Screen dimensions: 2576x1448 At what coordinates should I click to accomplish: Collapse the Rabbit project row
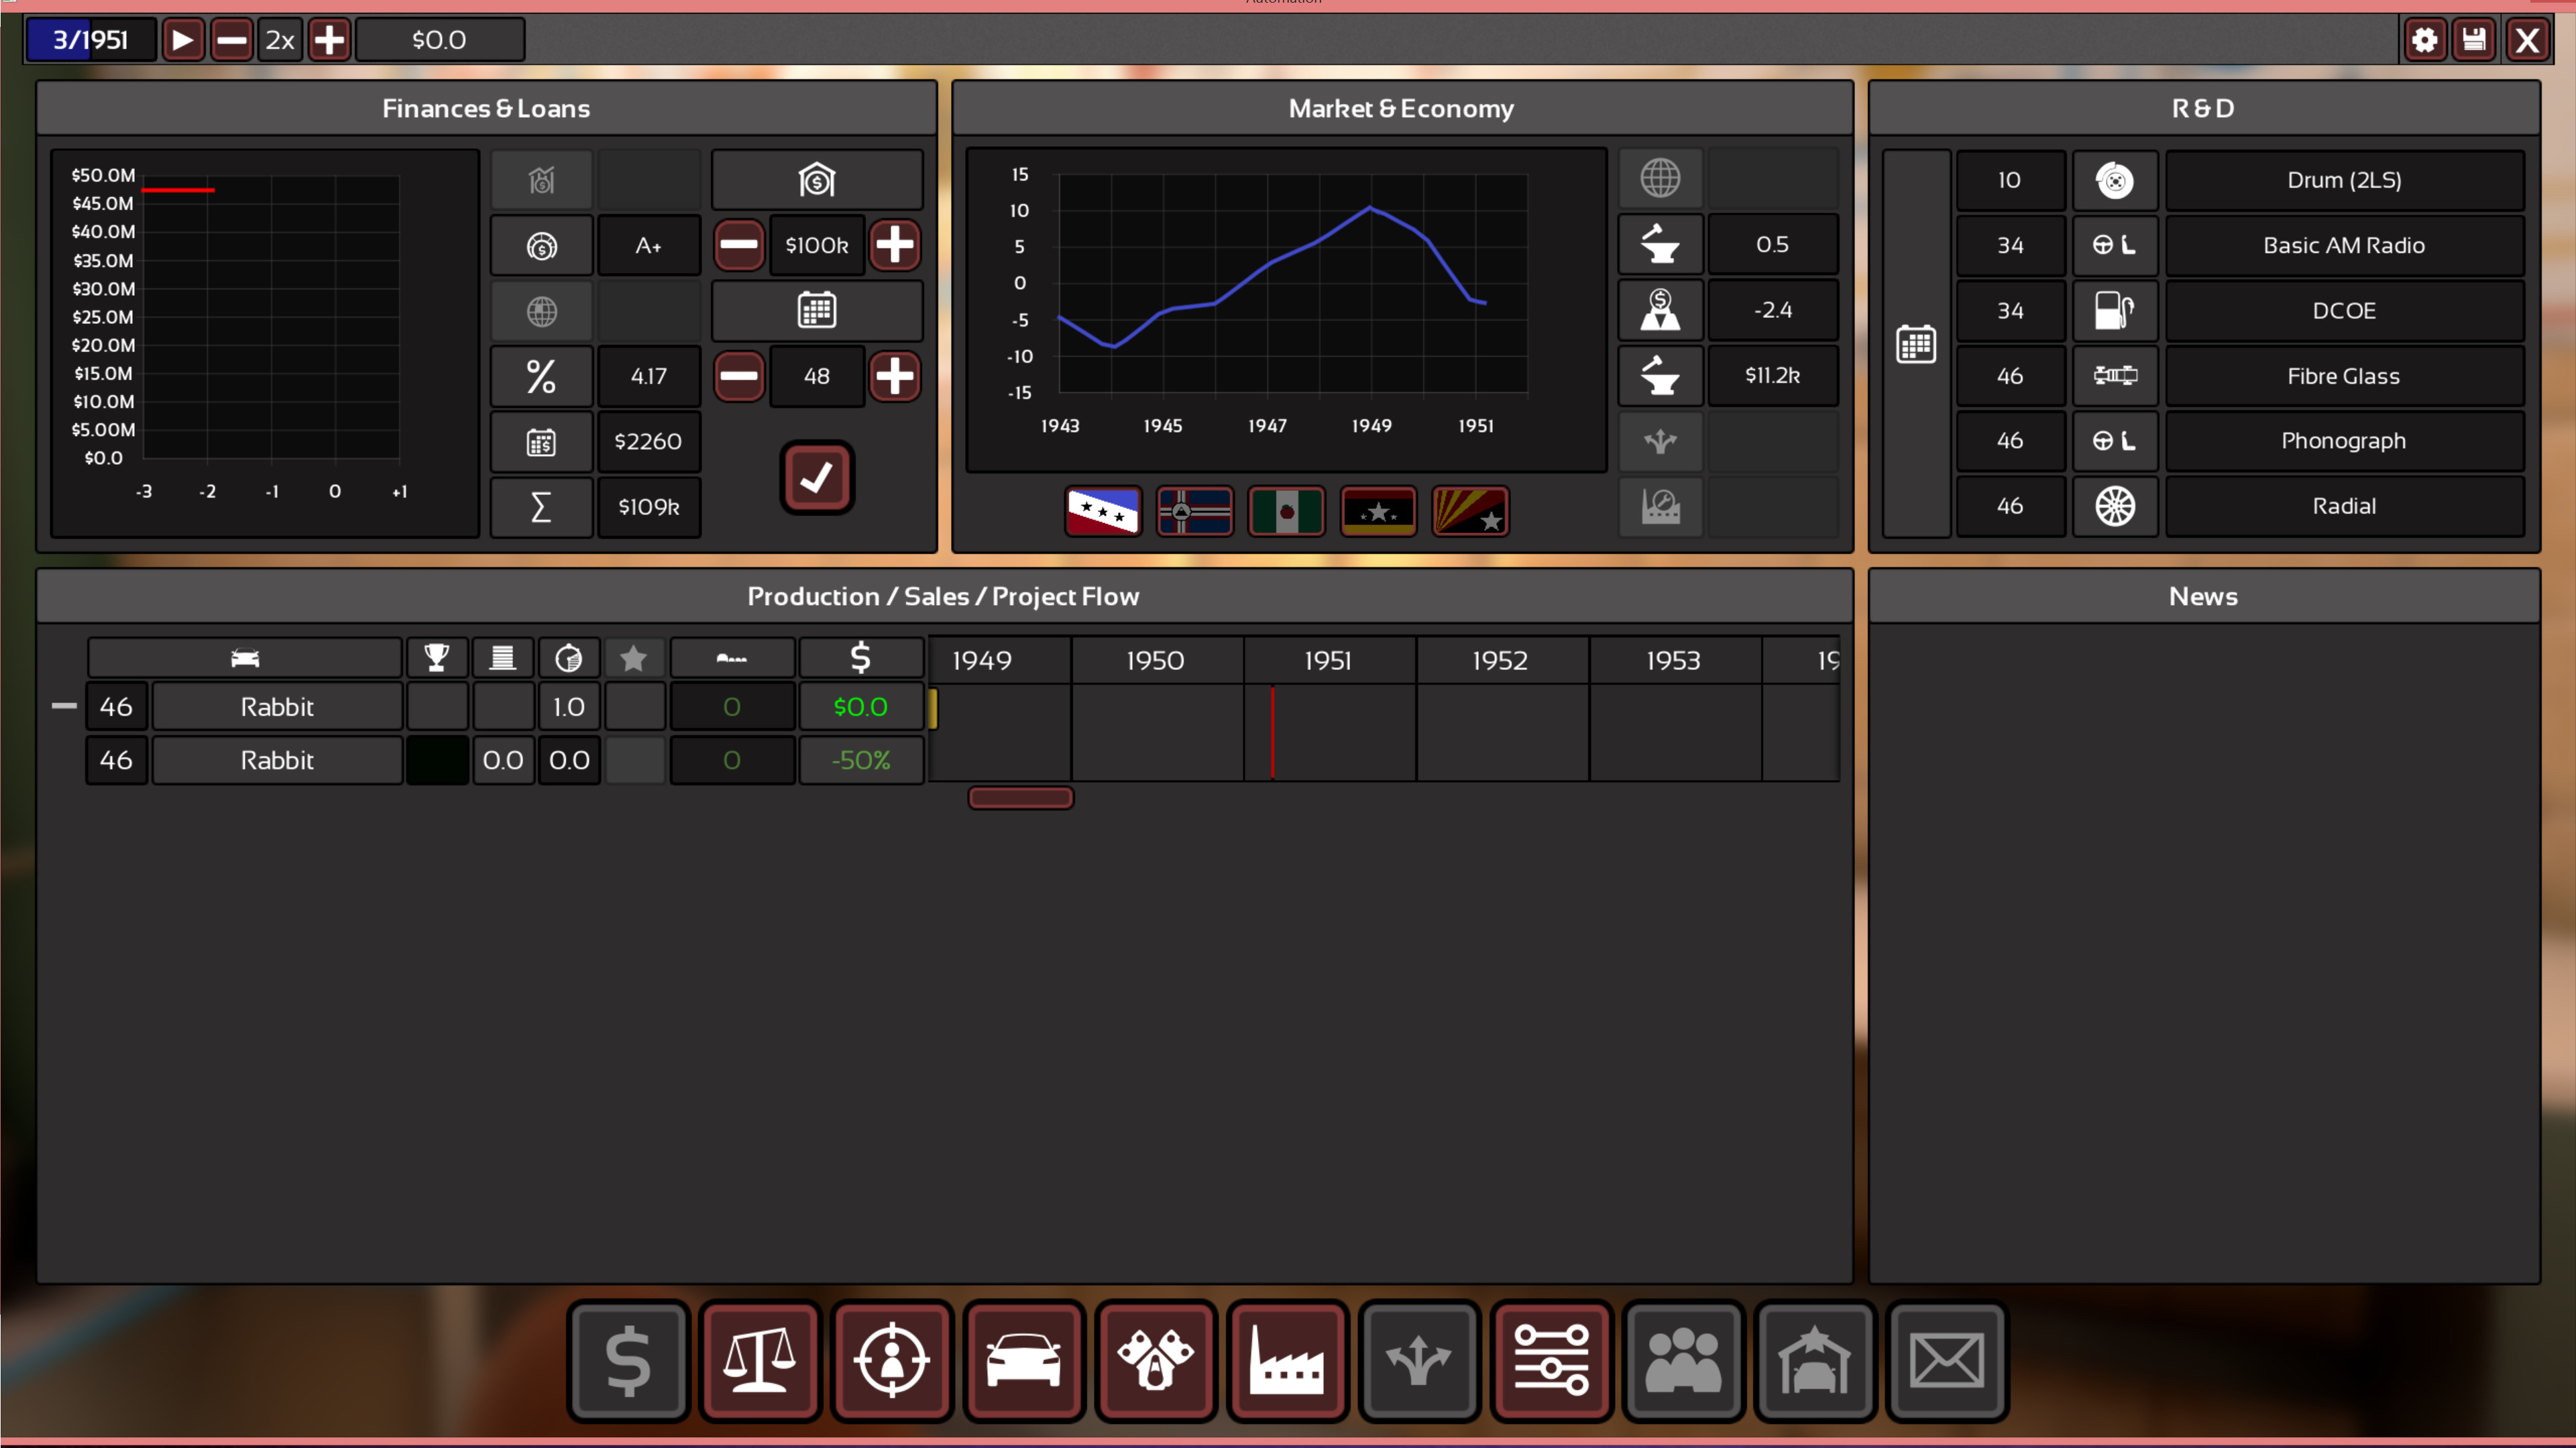64,706
